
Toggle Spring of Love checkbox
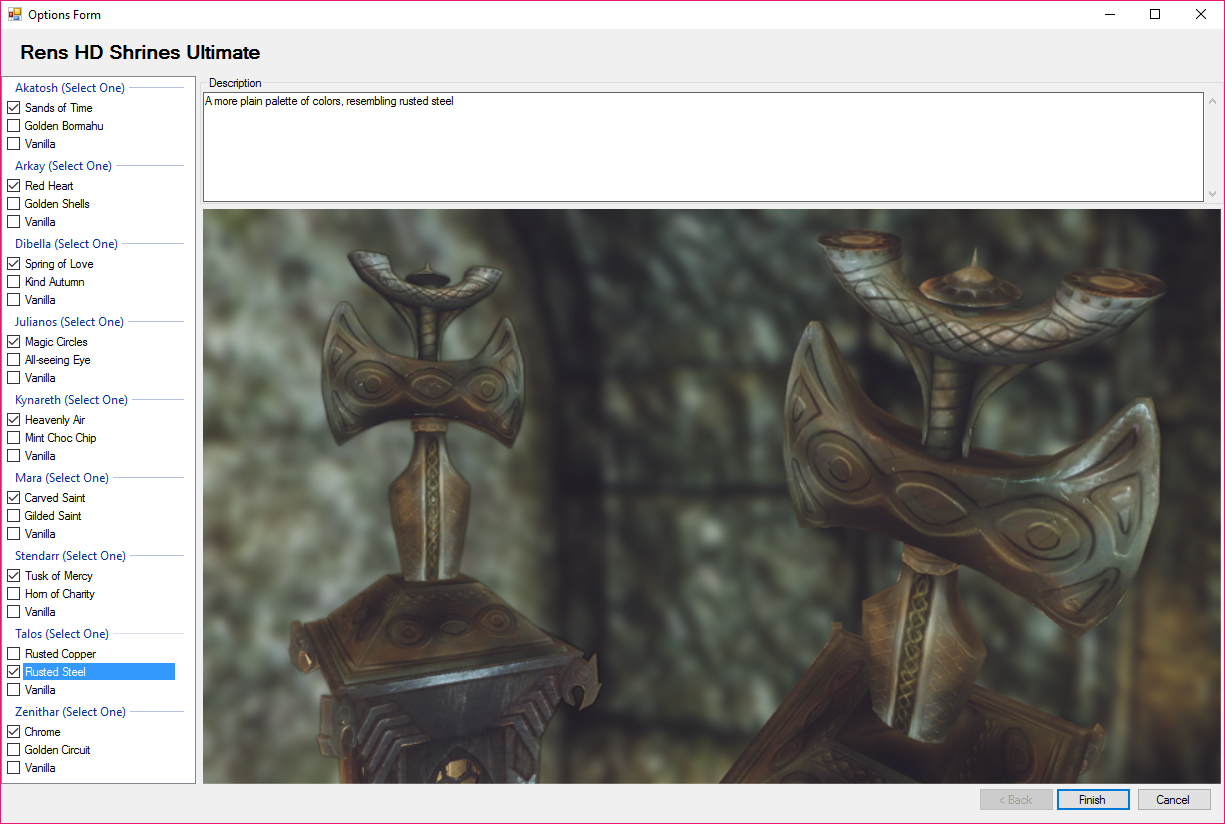coord(14,264)
